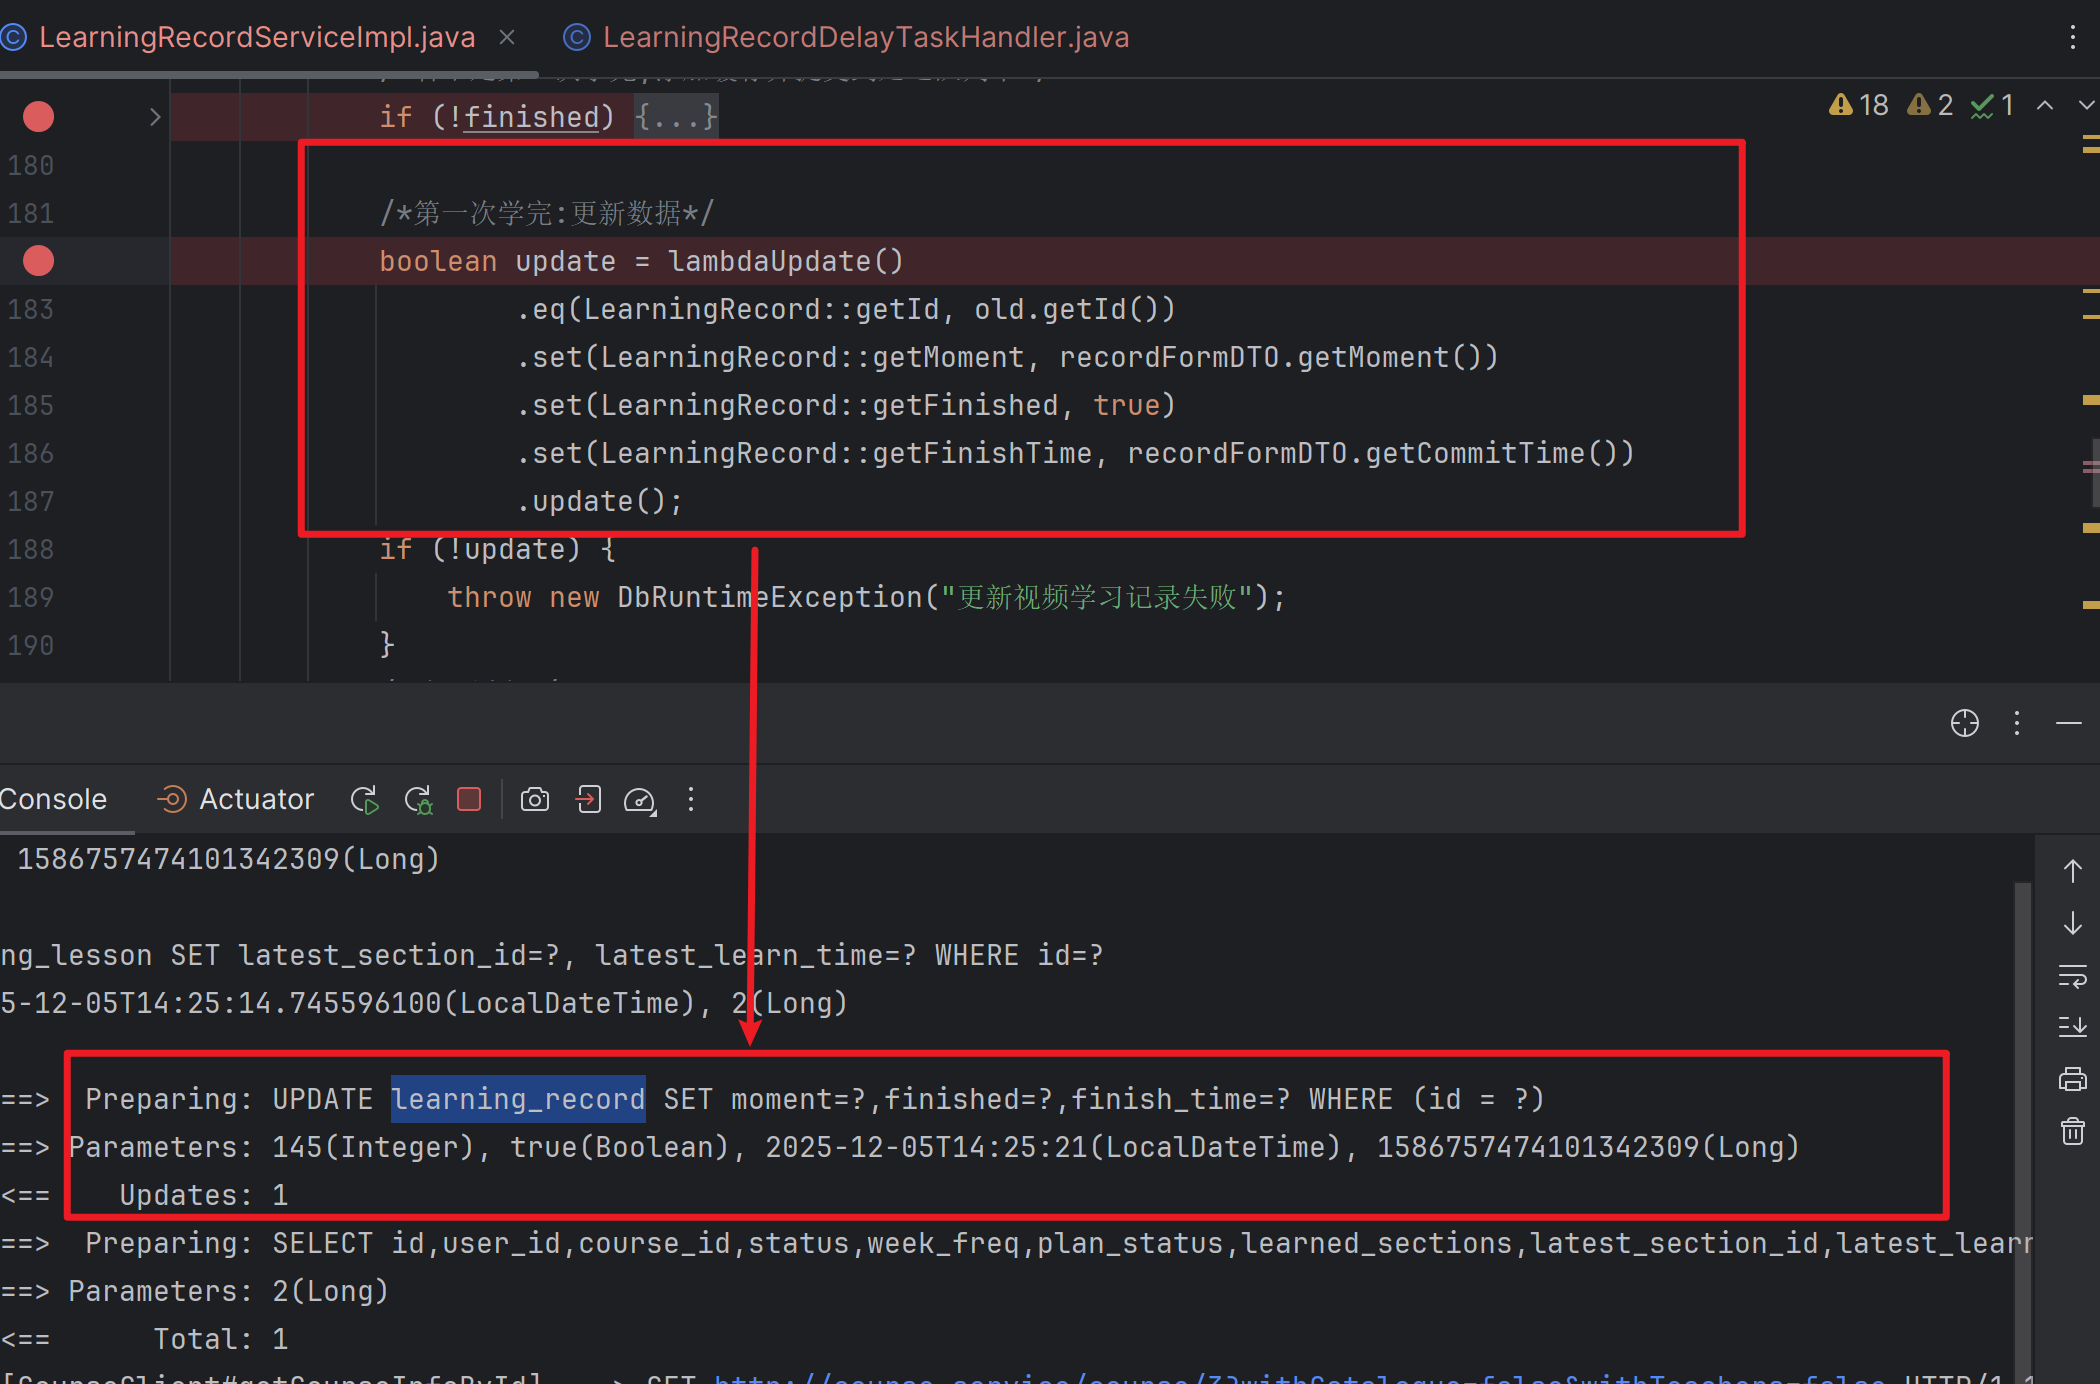The image size is (2100, 1384).
Task: Click the scroll to end icon
Action: 2073,1027
